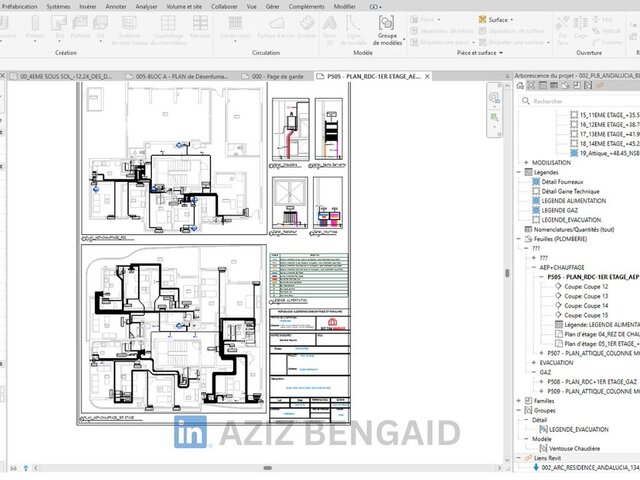Open the Systèmes ribbon tab
The image size is (640, 480).
59,6
